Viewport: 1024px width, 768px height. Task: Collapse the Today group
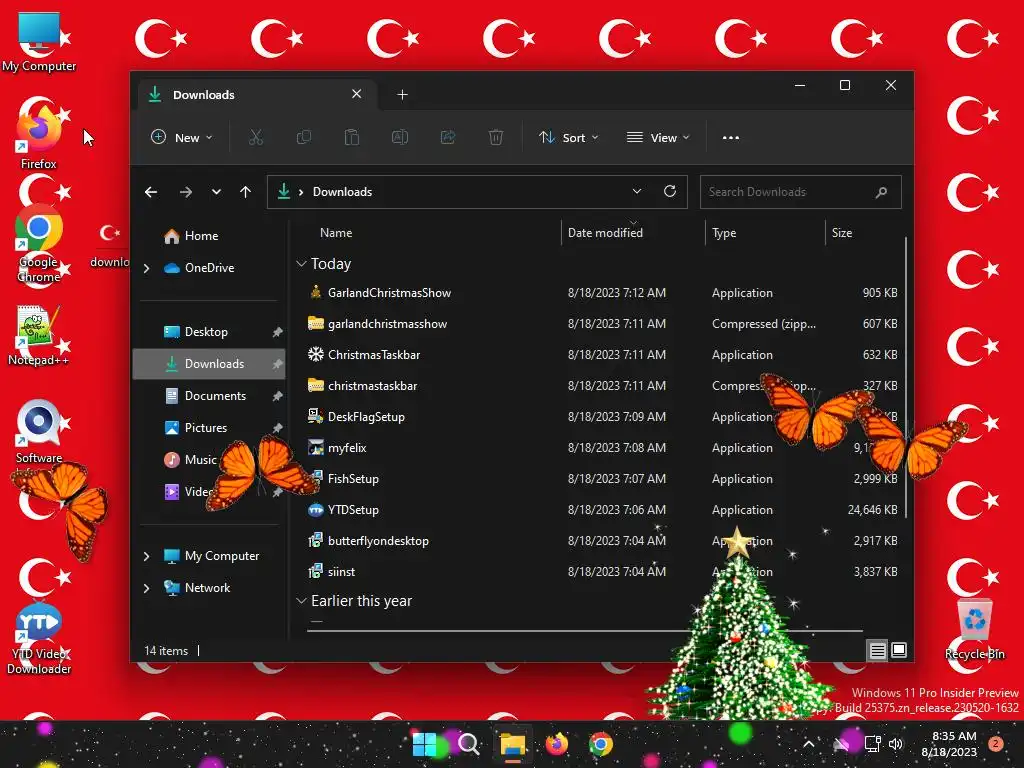(301, 264)
